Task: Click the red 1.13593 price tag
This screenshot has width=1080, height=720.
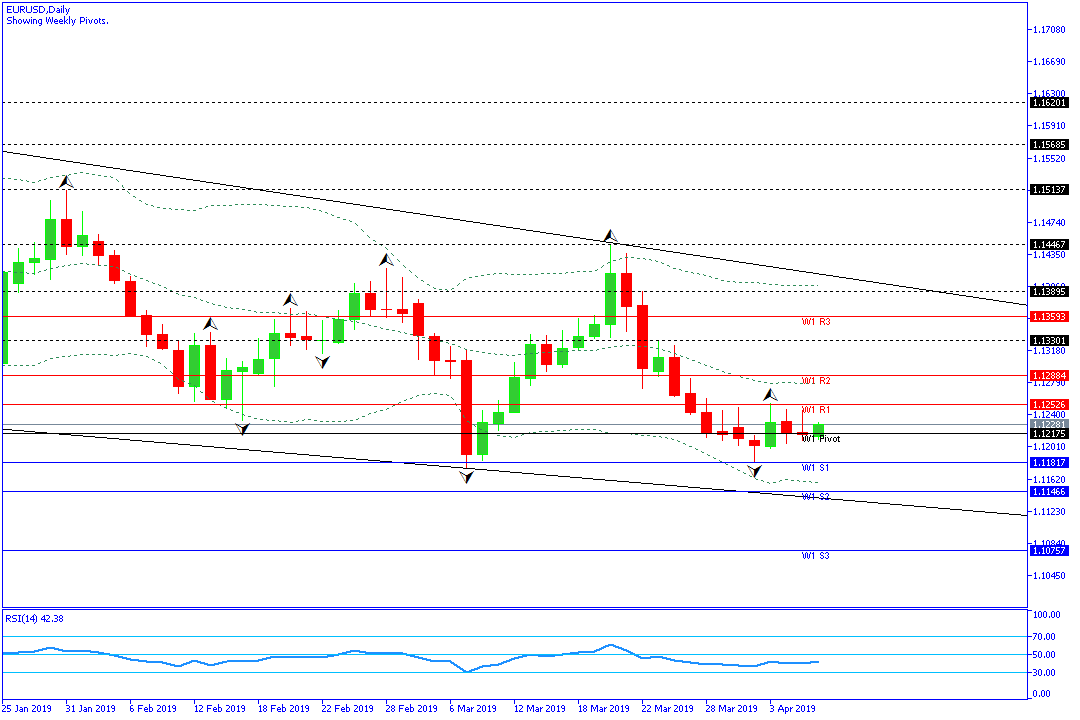Action: [x=1049, y=316]
